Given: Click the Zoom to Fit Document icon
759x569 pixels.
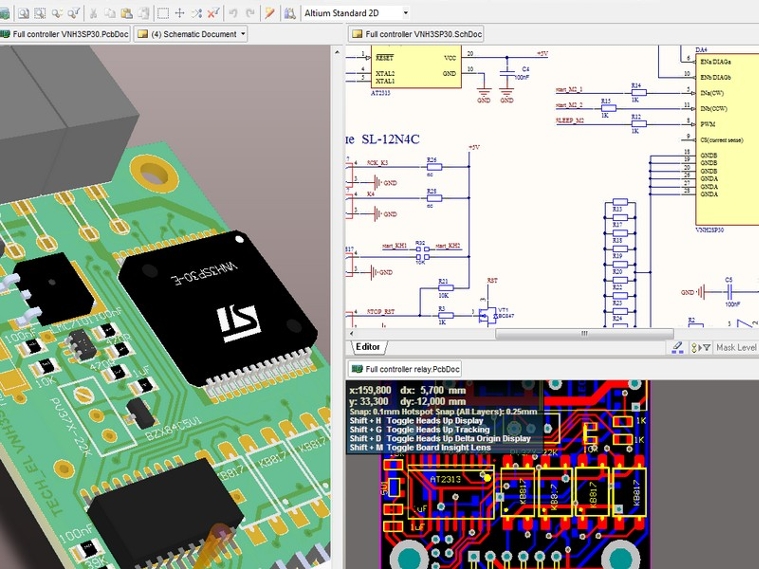Looking at the screenshot, I should tap(23, 13).
